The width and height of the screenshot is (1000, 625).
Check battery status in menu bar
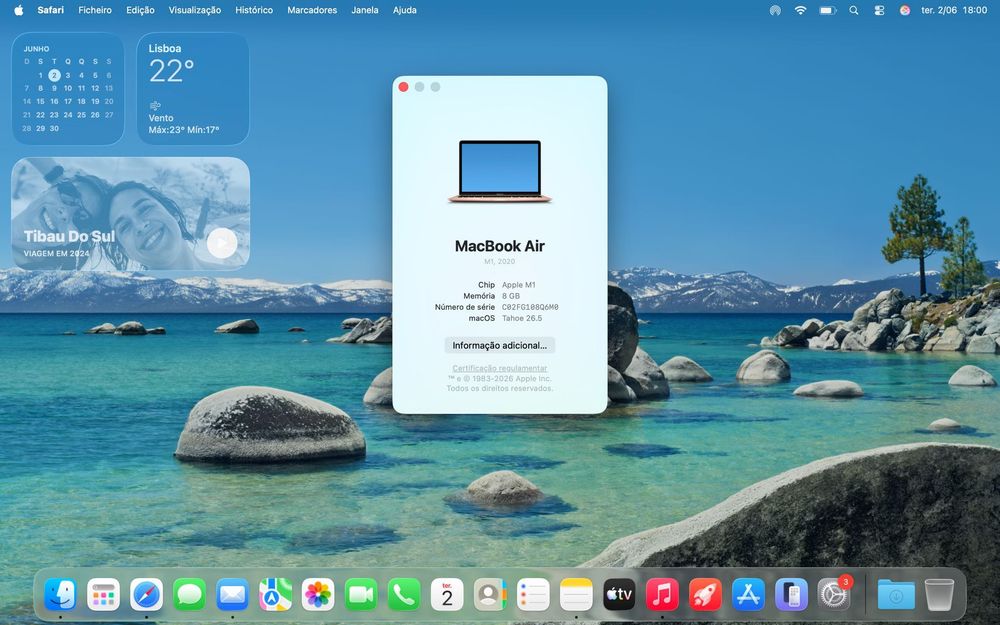pos(827,10)
